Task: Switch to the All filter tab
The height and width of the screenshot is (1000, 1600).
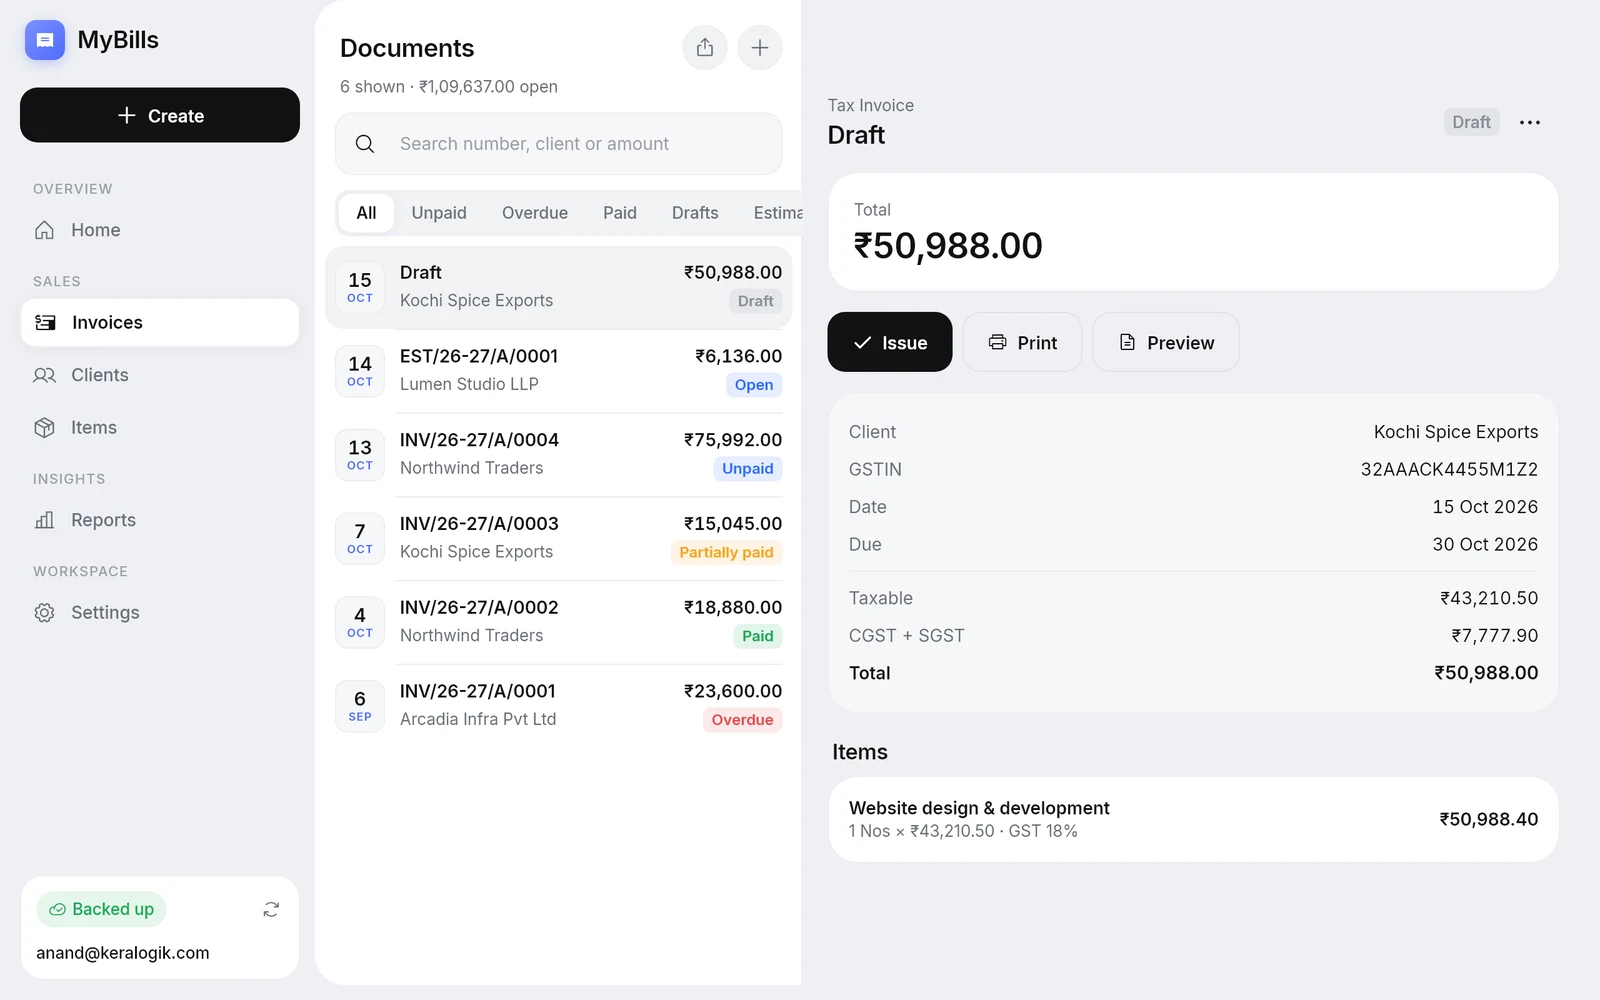Action: (x=366, y=213)
